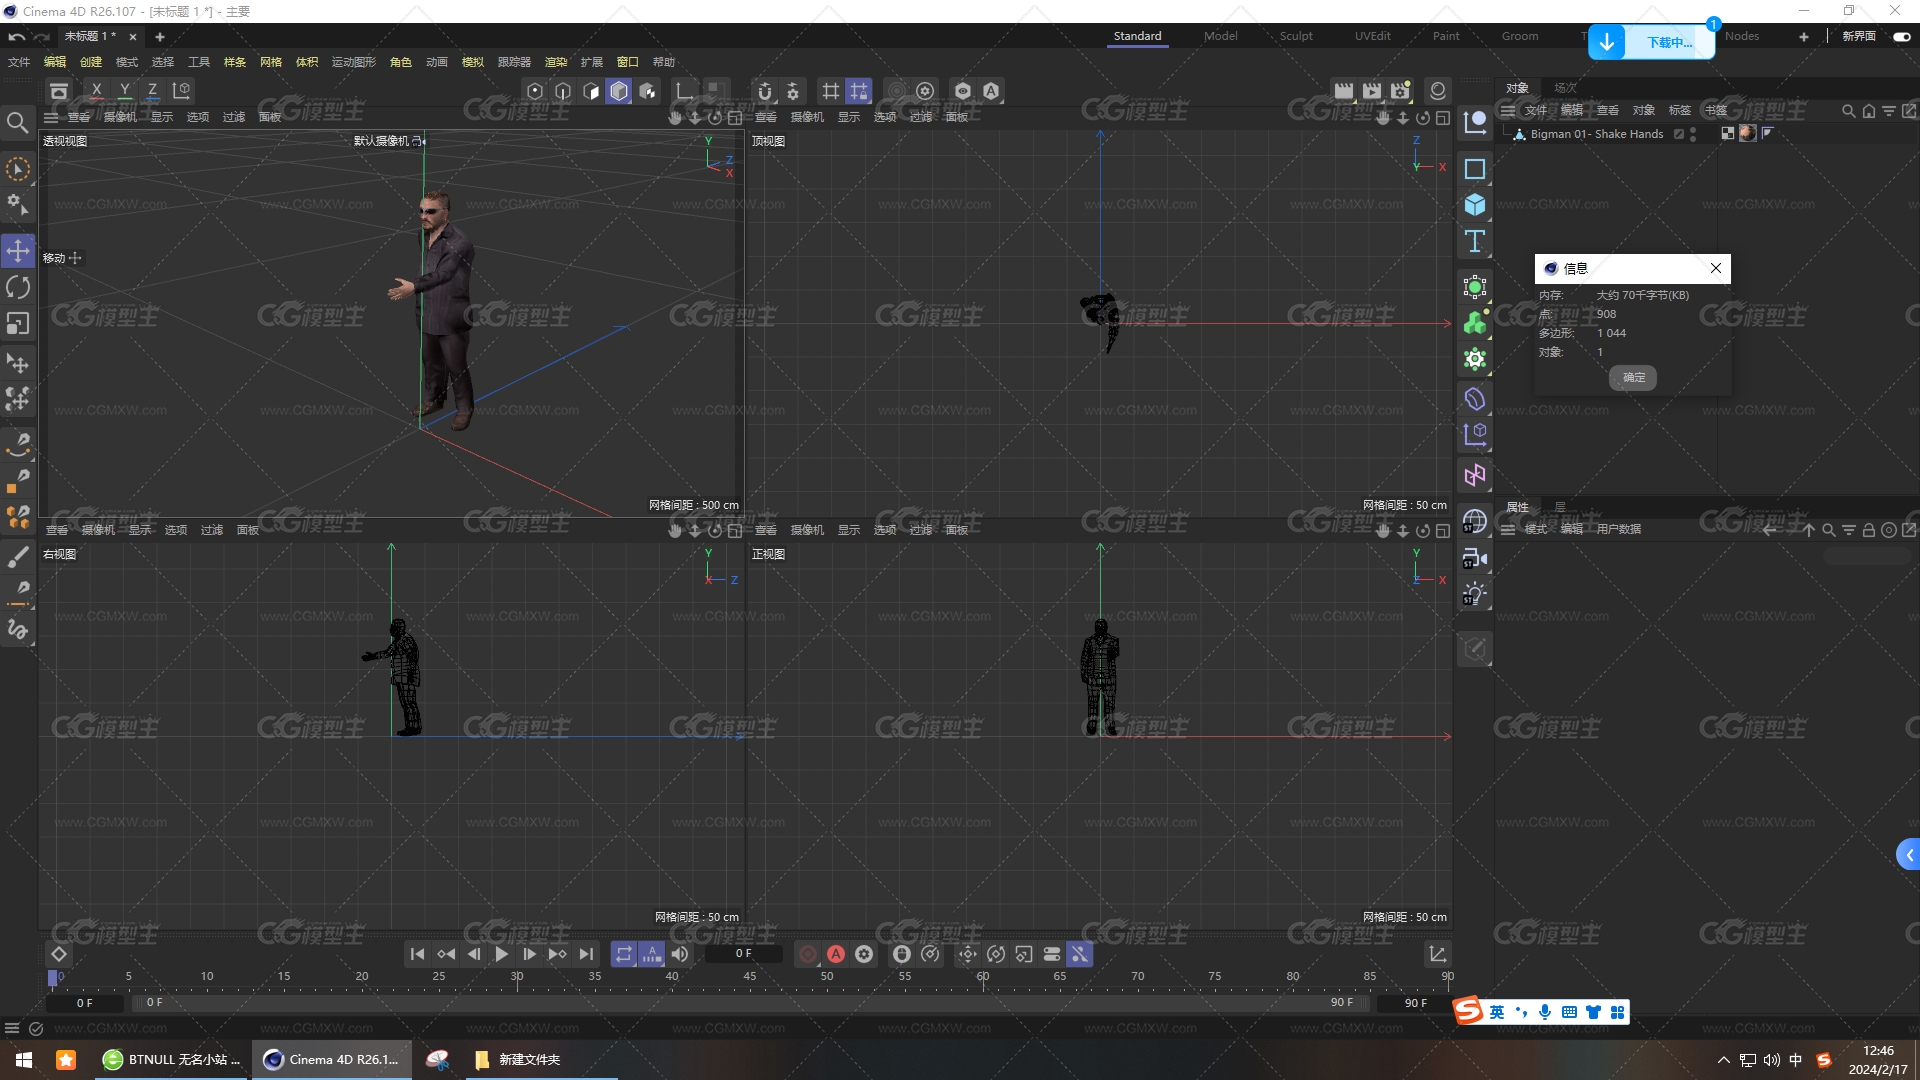Click the current frame 0 F field

[744, 954]
